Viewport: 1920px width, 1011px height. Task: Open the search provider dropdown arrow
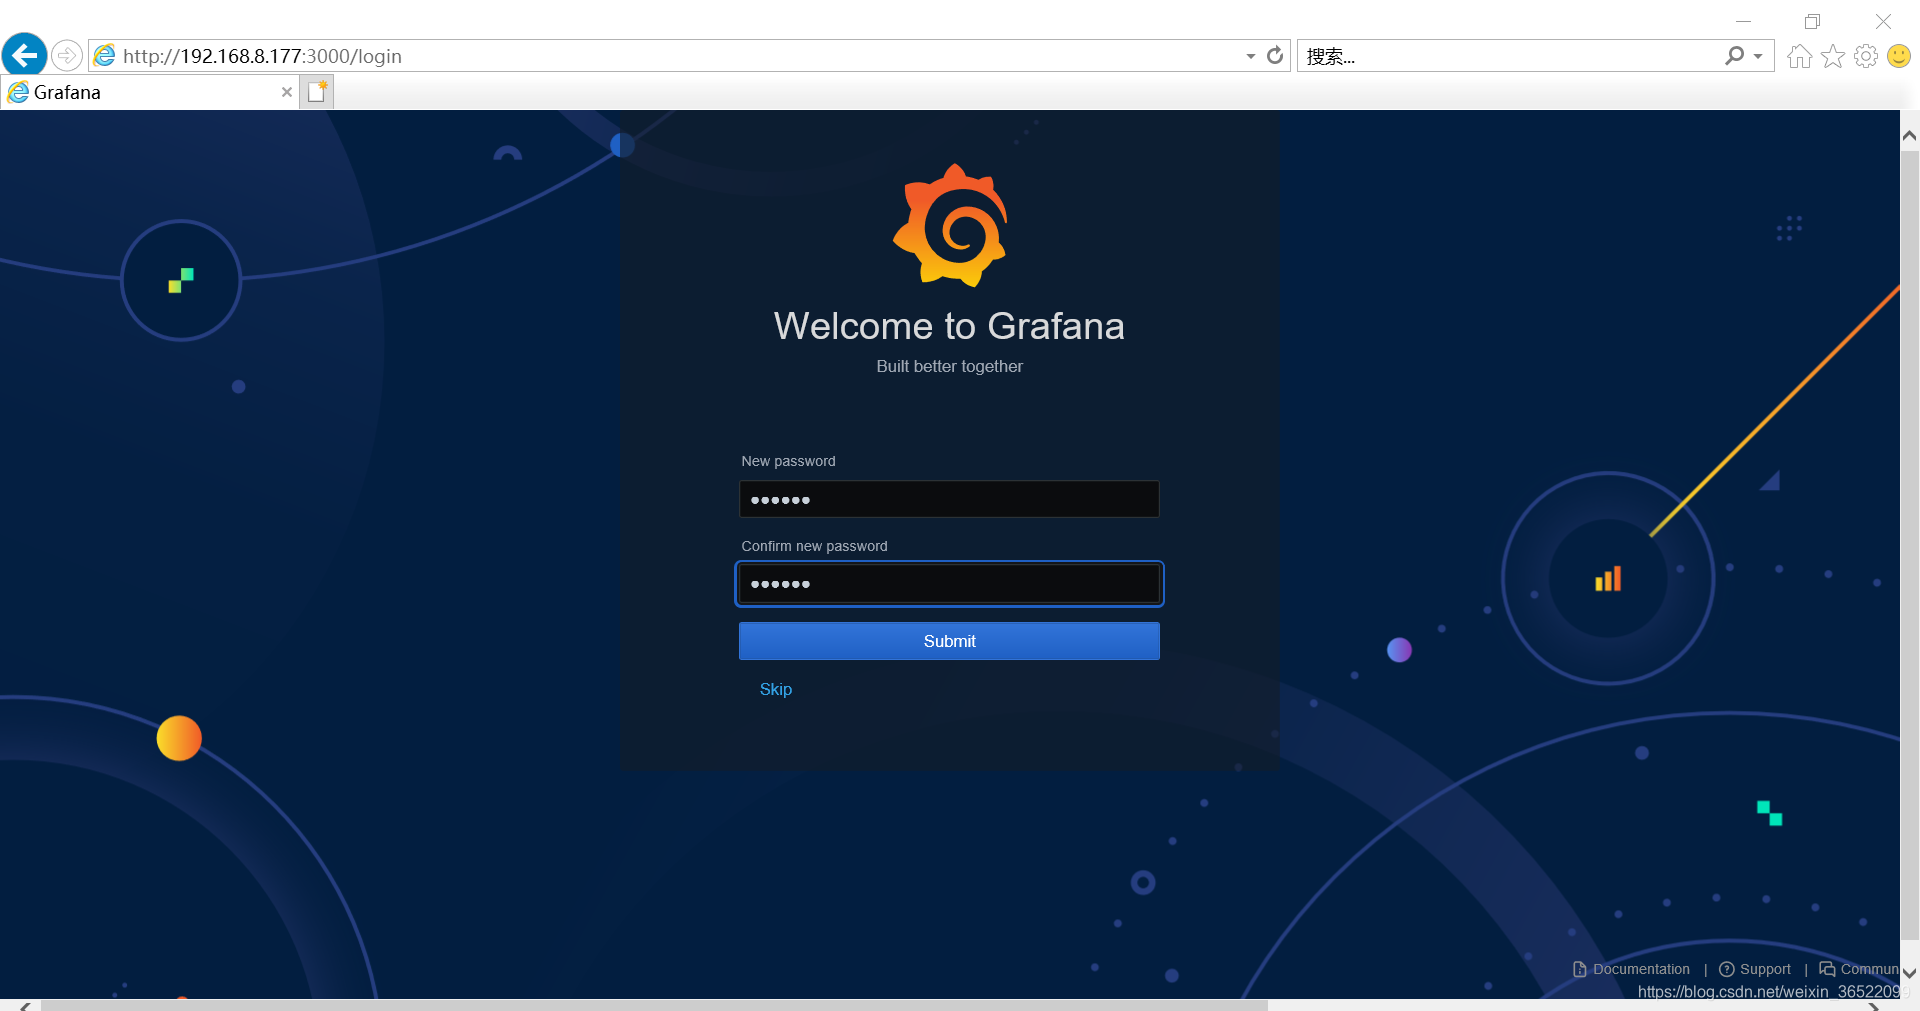[1758, 56]
